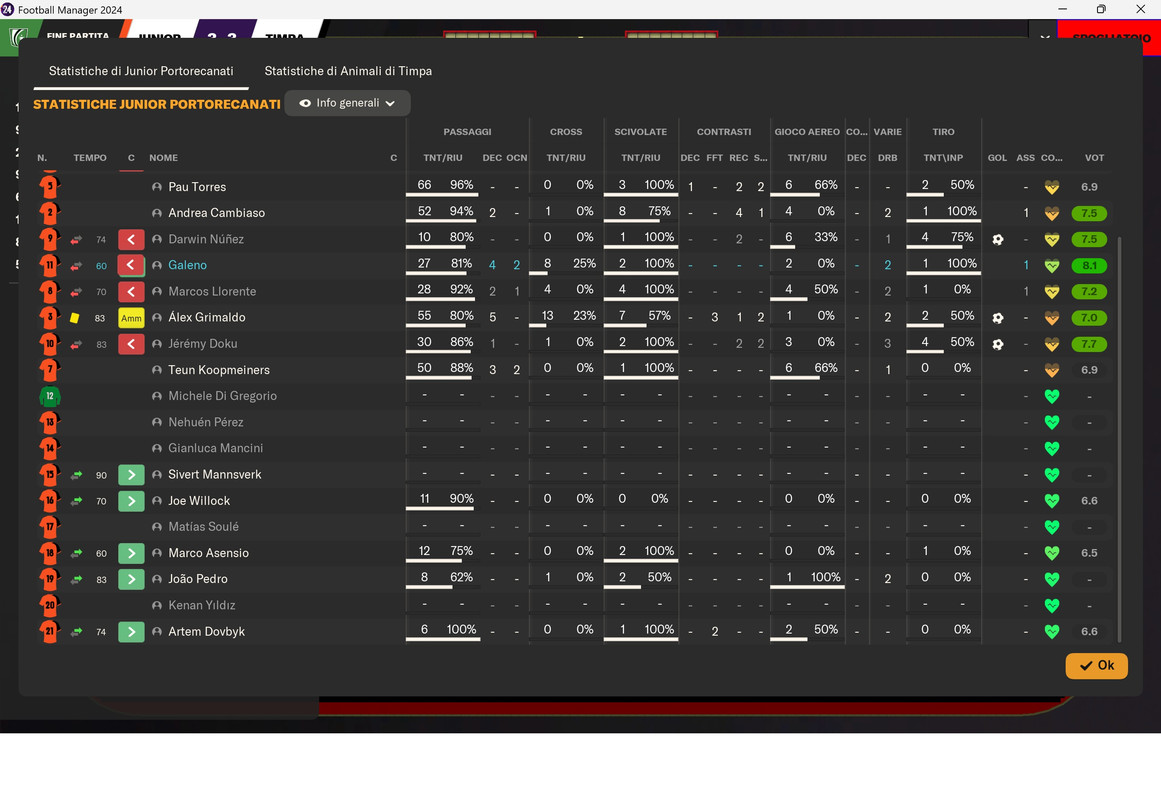
Task: Sort by ASS column header
Action: coord(1026,158)
